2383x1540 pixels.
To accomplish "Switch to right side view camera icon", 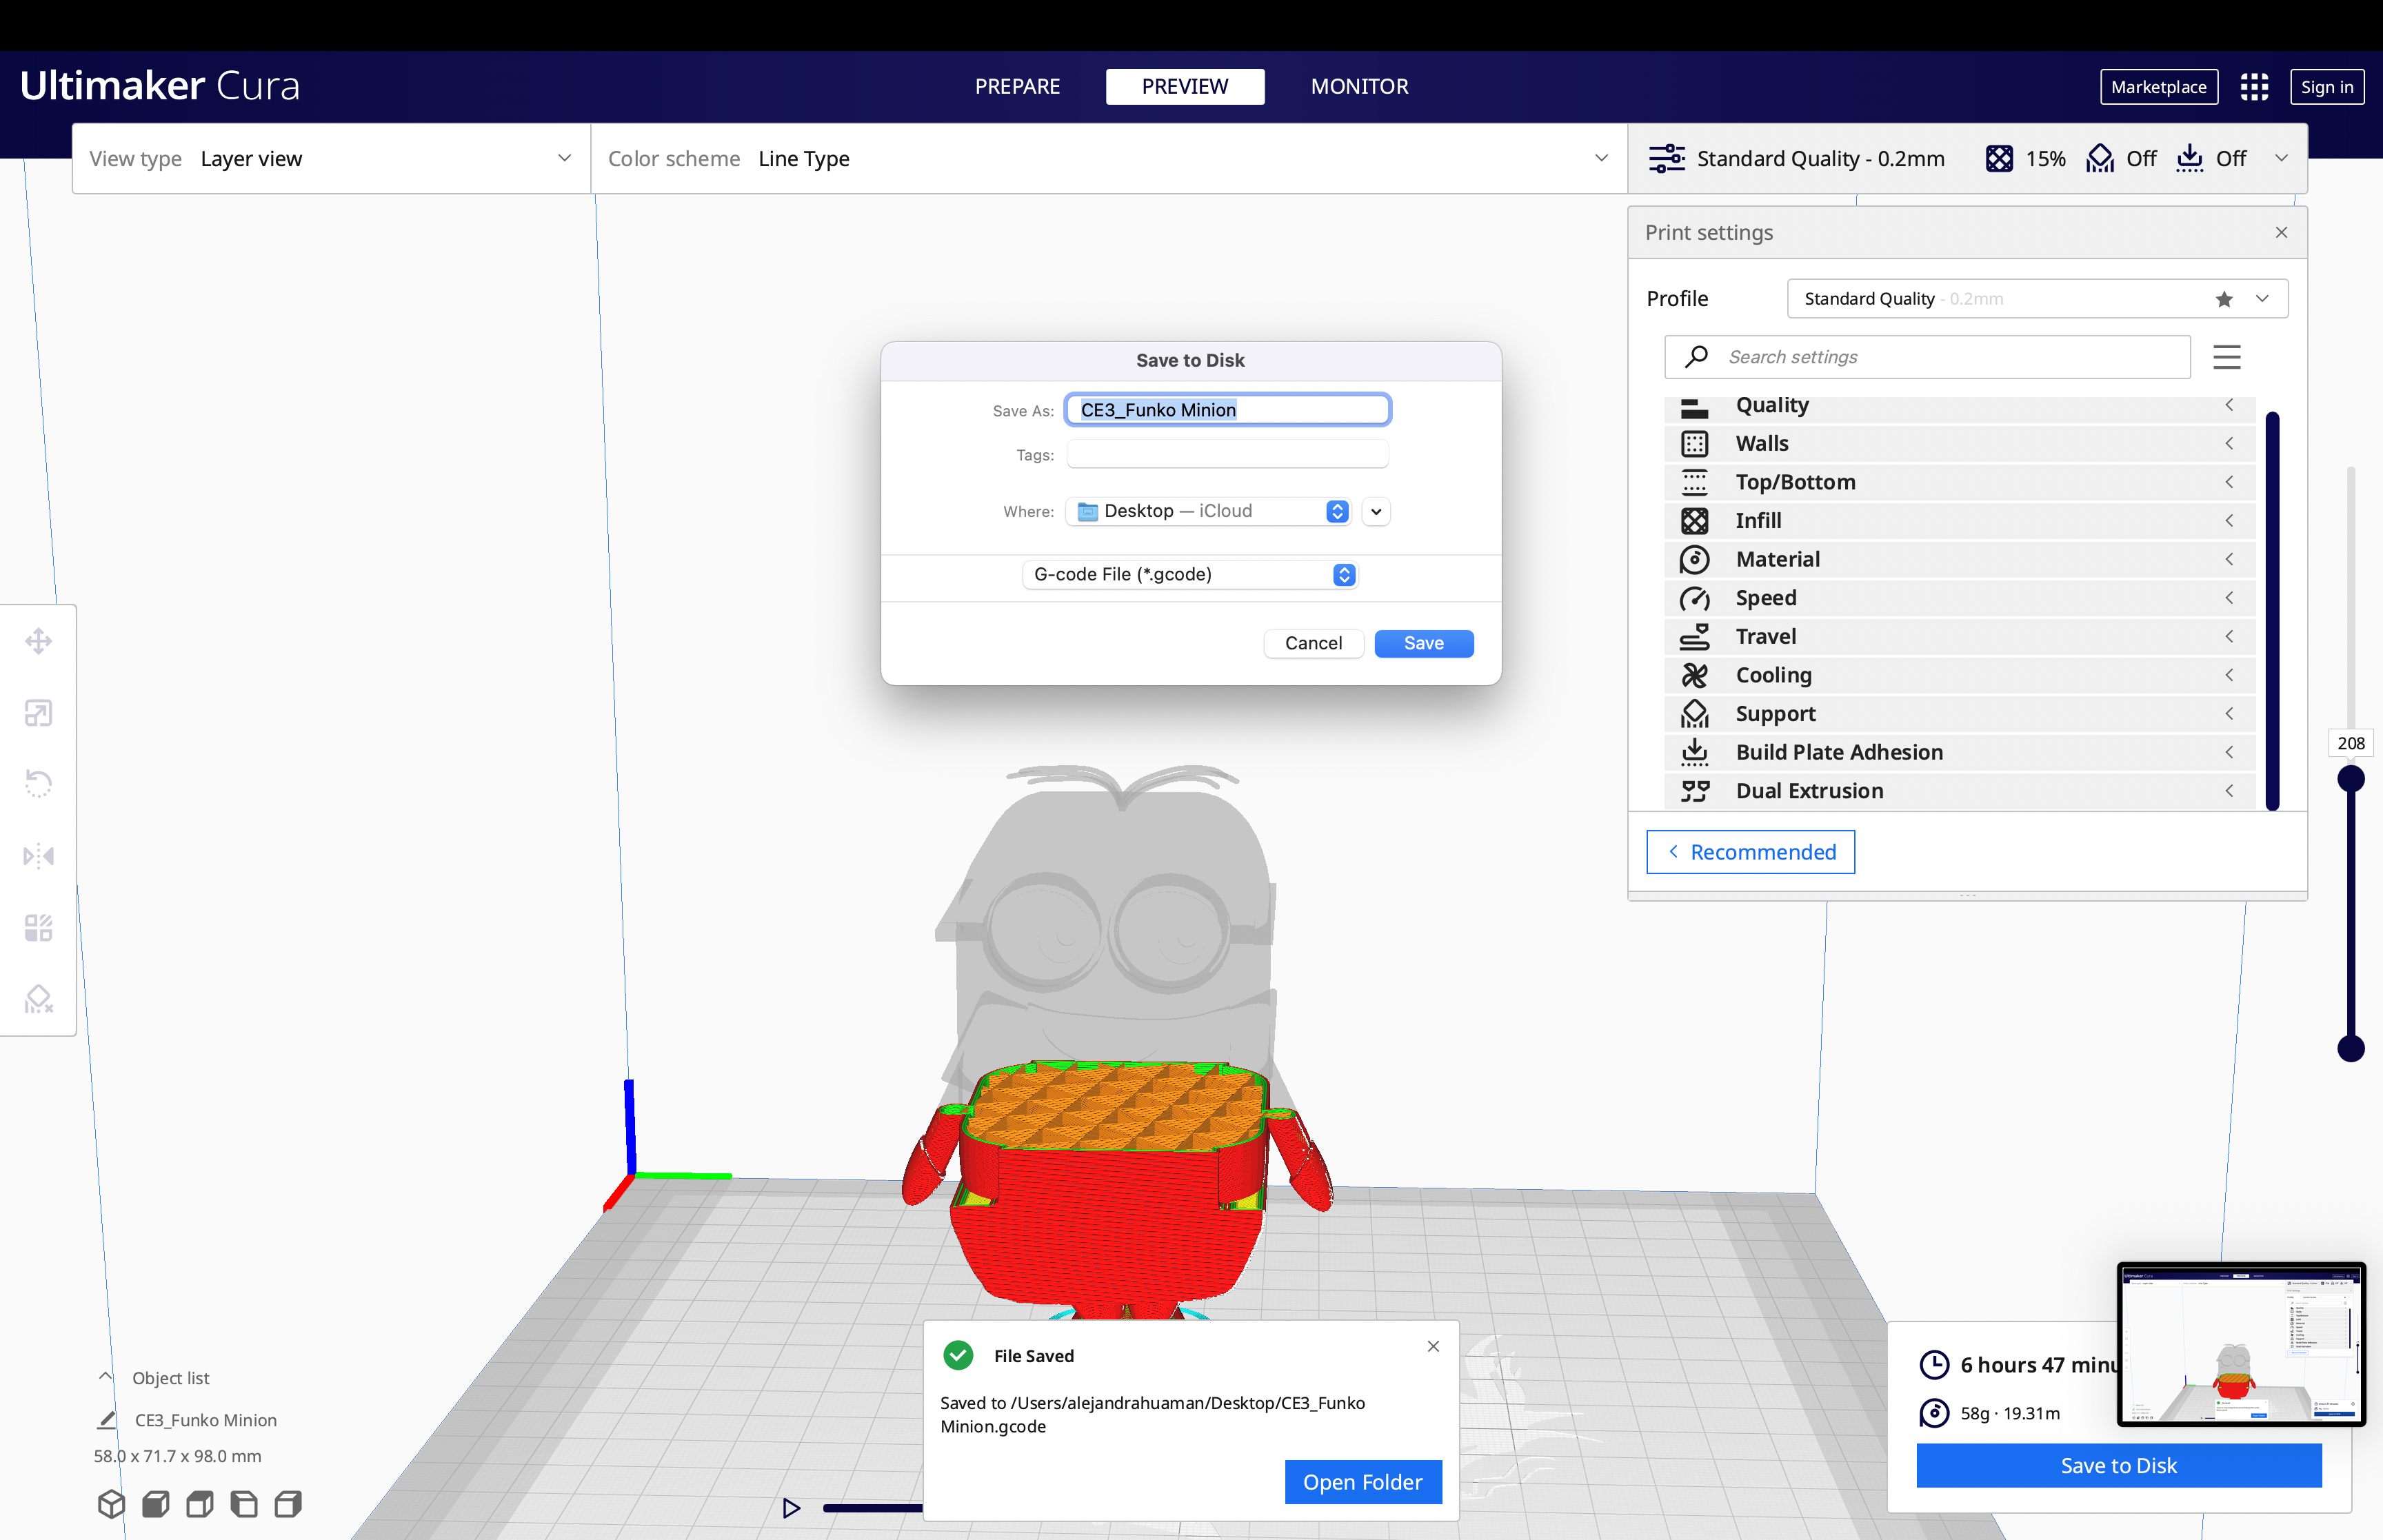I will (x=288, y=1504).
